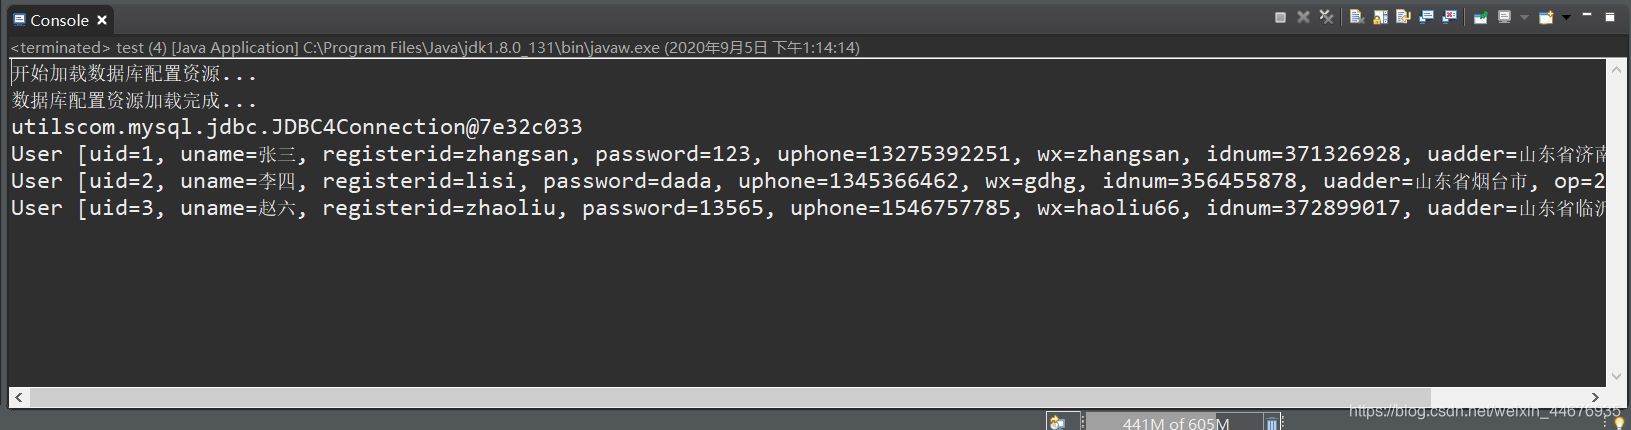Close the Console tab with X
This screenshot has width=1631, height=430.
(x=102, y=20)
